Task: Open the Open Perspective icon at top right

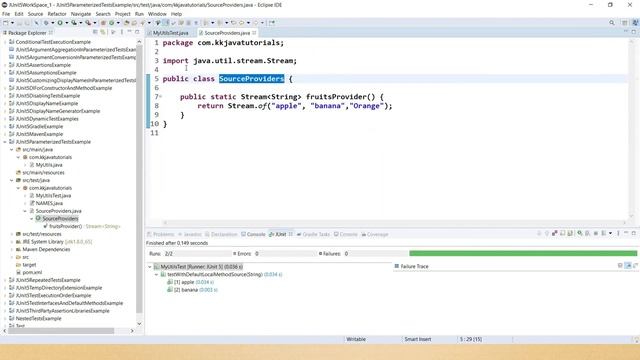Action: 624,23
